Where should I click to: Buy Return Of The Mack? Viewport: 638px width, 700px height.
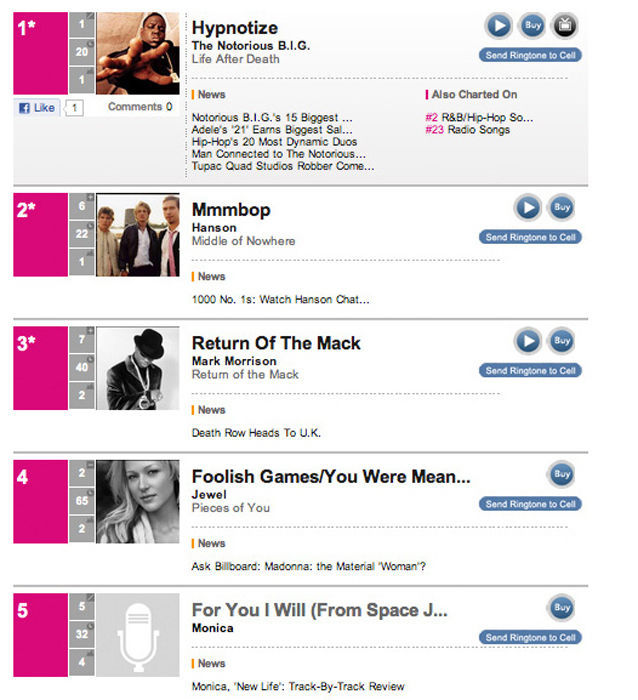click(x=561, y=341)
